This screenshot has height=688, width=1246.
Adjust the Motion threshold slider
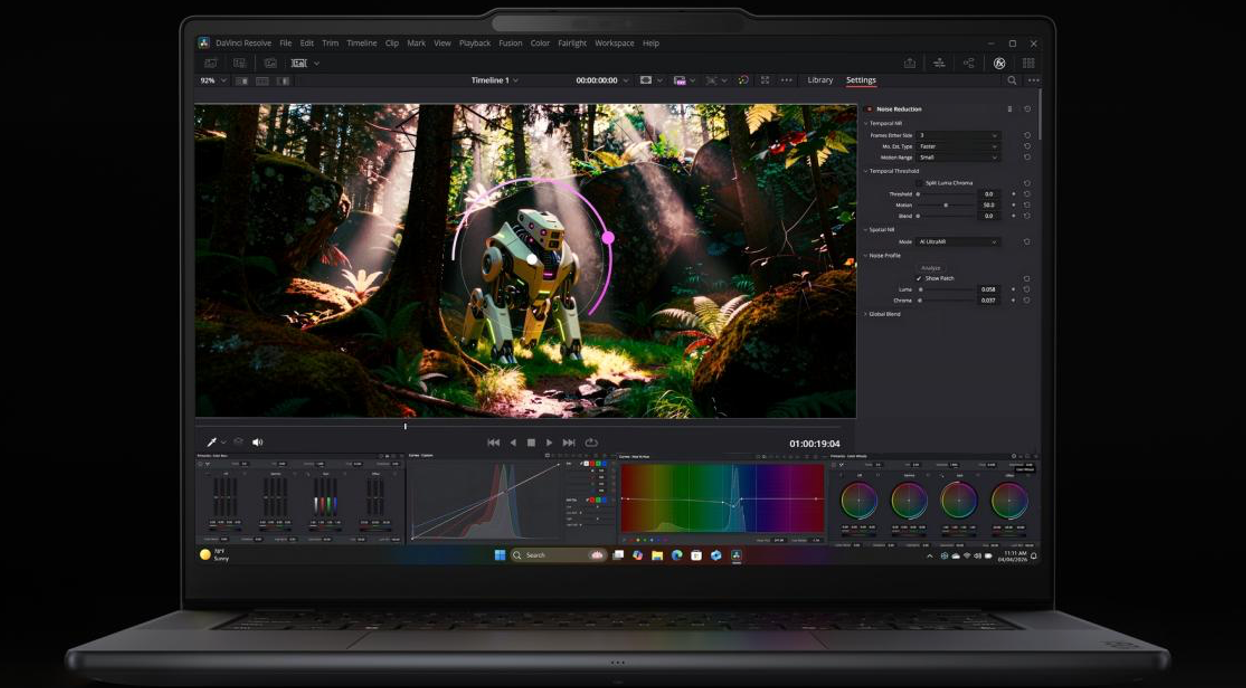click(946, 205)
